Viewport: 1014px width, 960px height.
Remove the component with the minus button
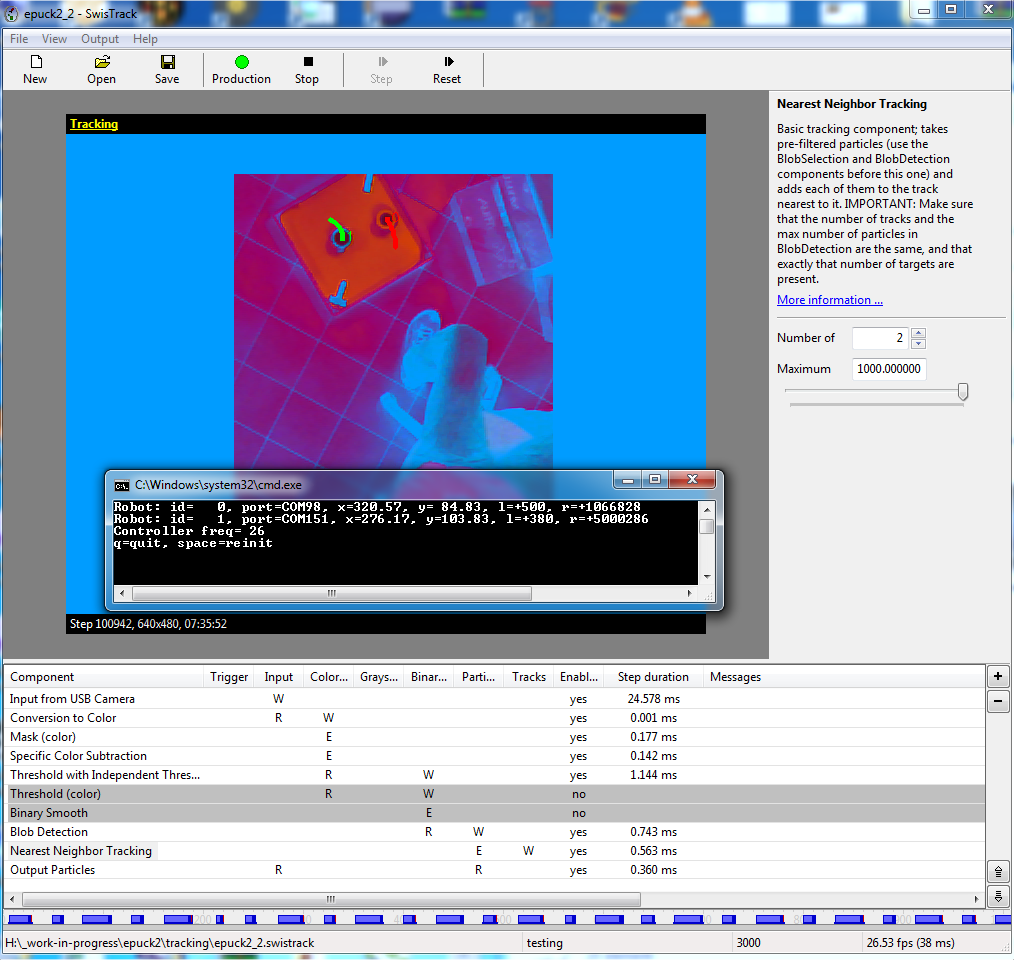click(x=998, y=701)
